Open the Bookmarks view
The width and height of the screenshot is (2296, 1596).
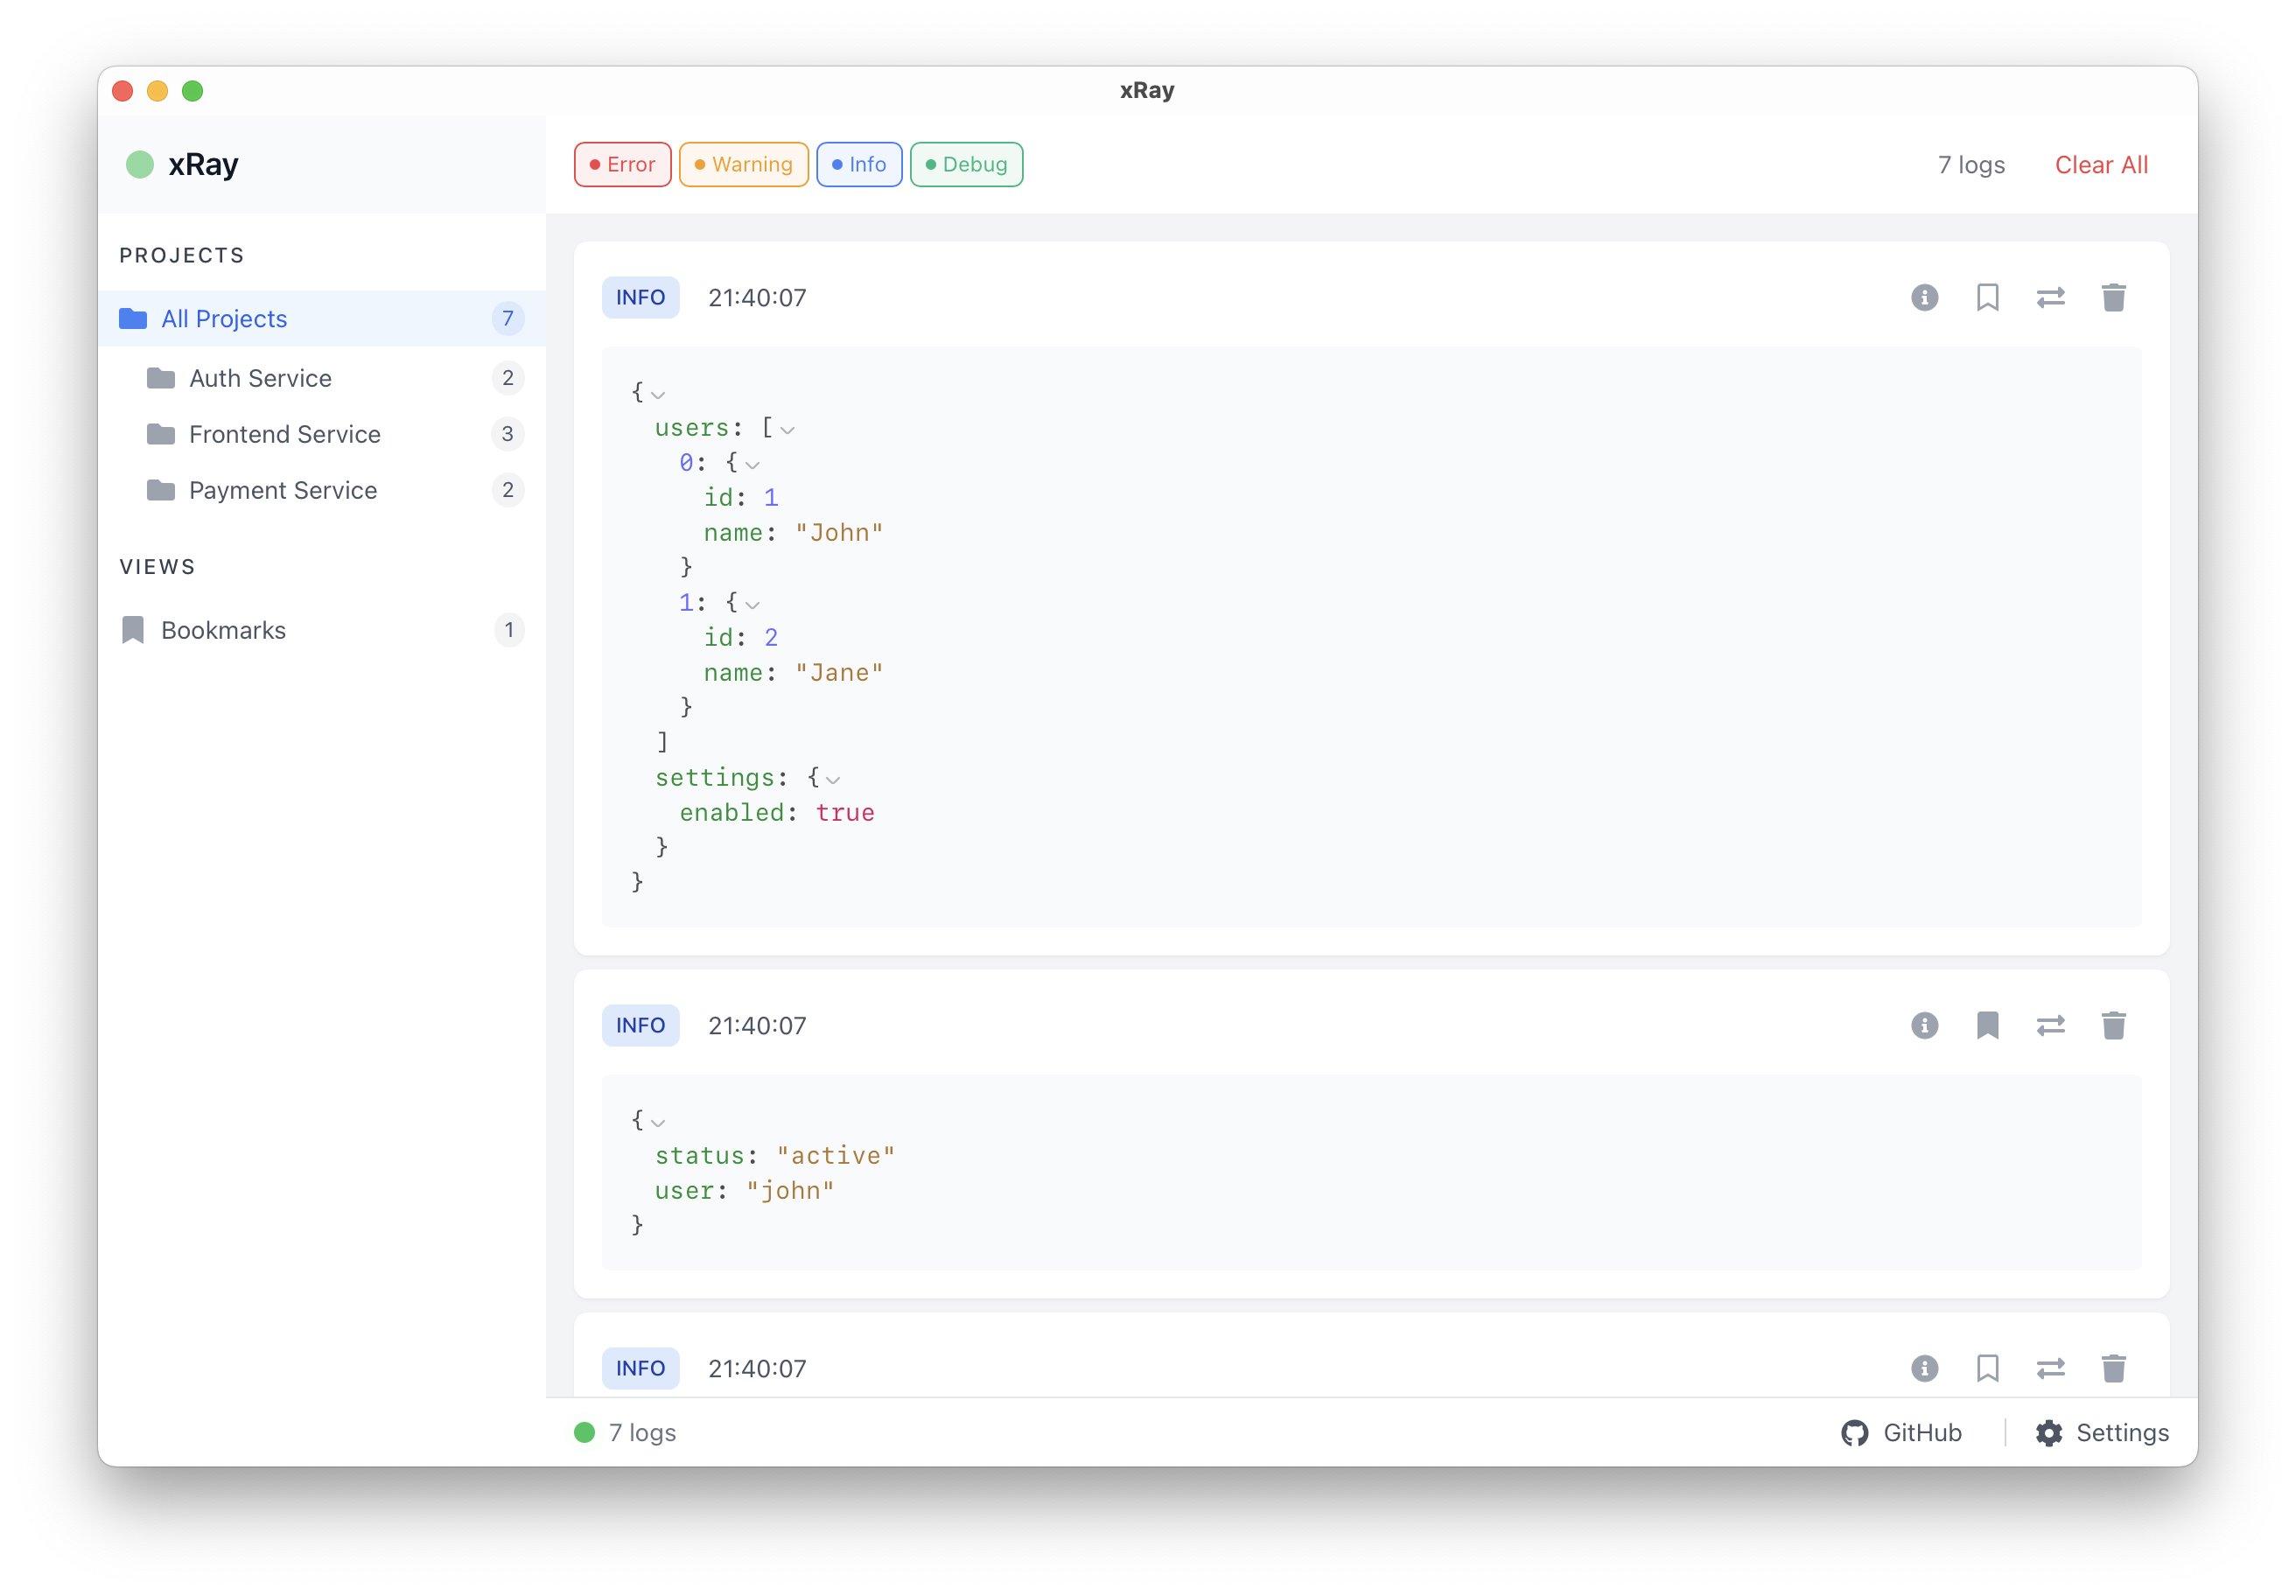pos(321,630)
